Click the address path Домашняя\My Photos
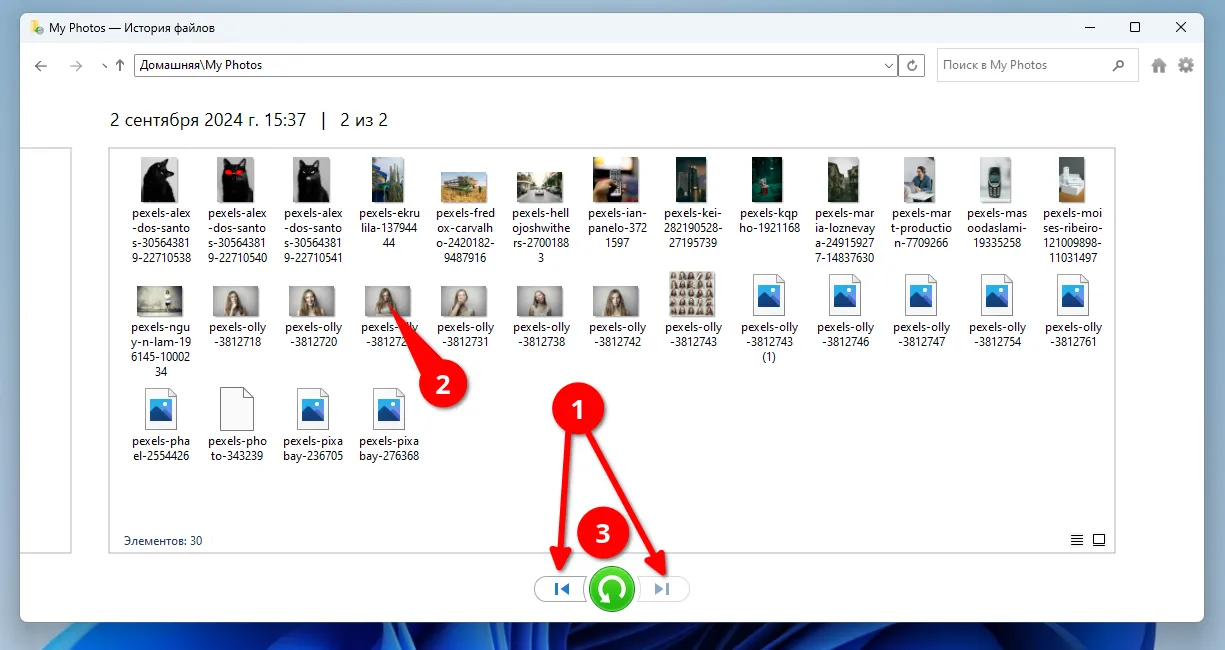Image resolution: width=1225 pixels, height=650 pixels. pos(200,66)
